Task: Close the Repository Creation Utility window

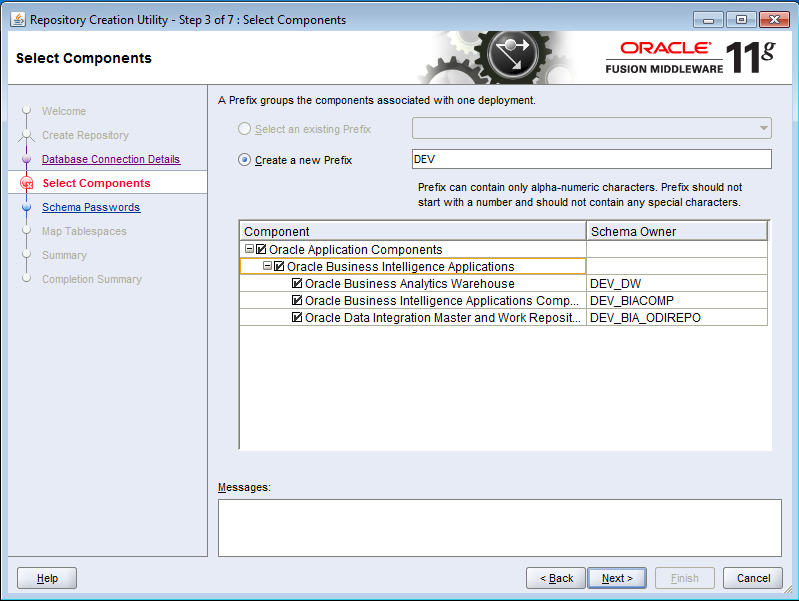Action: 775,20
